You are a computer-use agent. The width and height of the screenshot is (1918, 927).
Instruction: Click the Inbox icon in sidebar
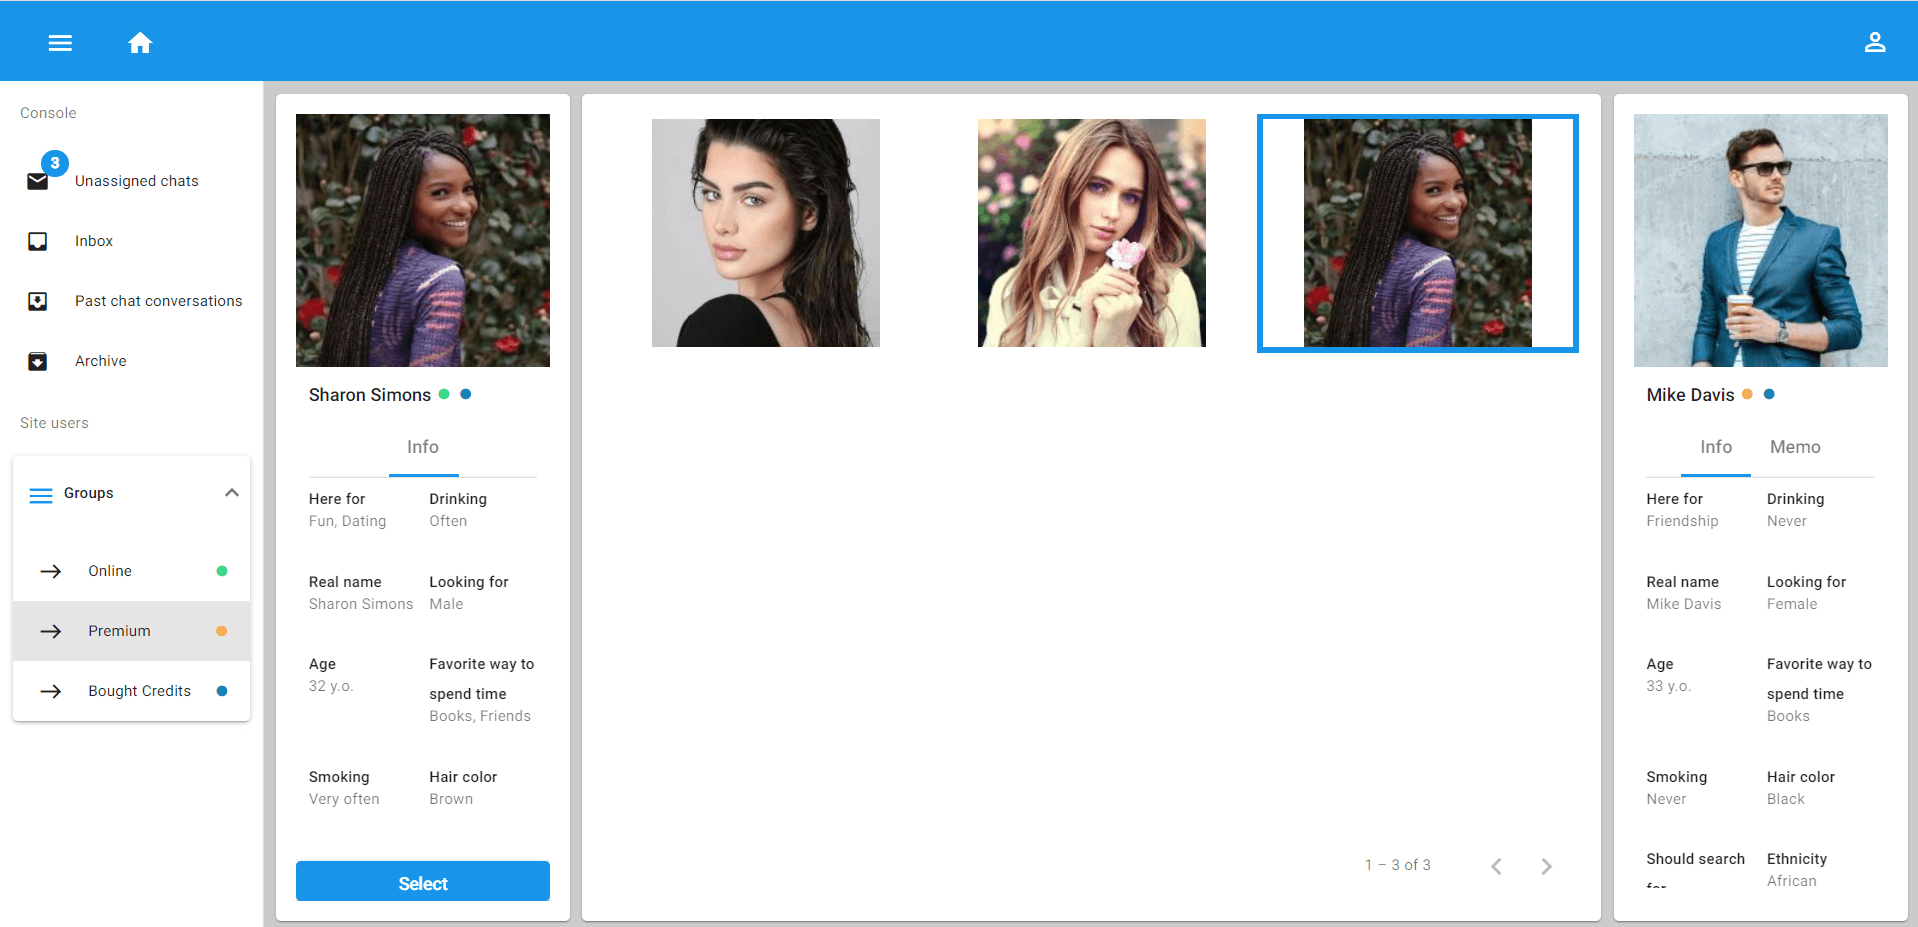[x=38, y=241]
